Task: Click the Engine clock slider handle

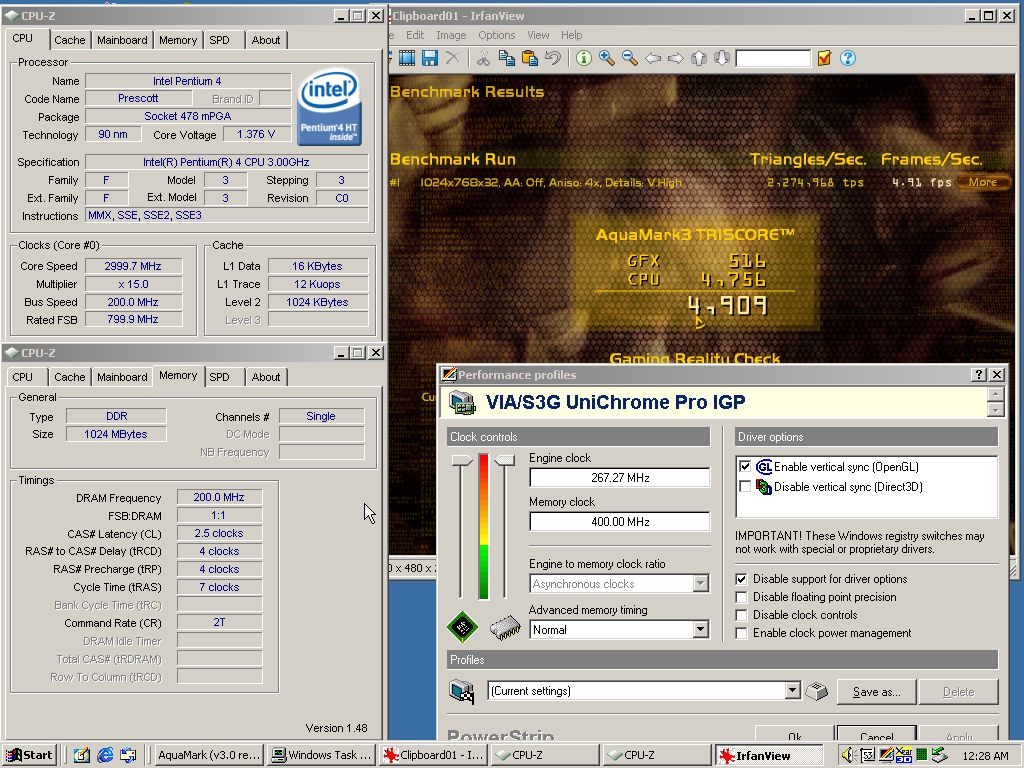Action: click(x=462, y=460)
